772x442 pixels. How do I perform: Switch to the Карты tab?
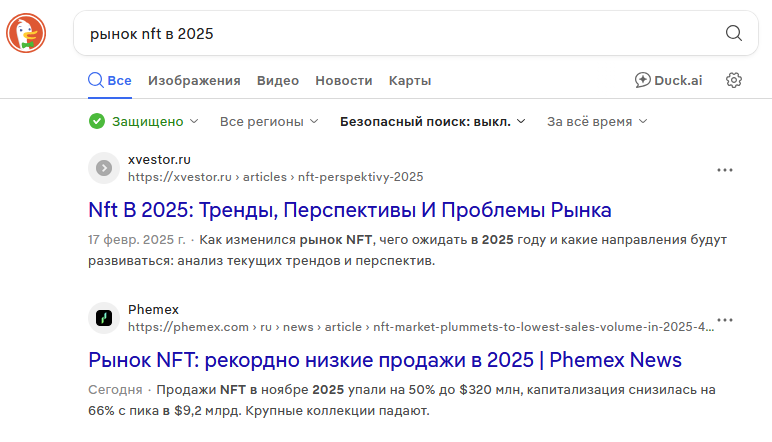coord(410,81)
